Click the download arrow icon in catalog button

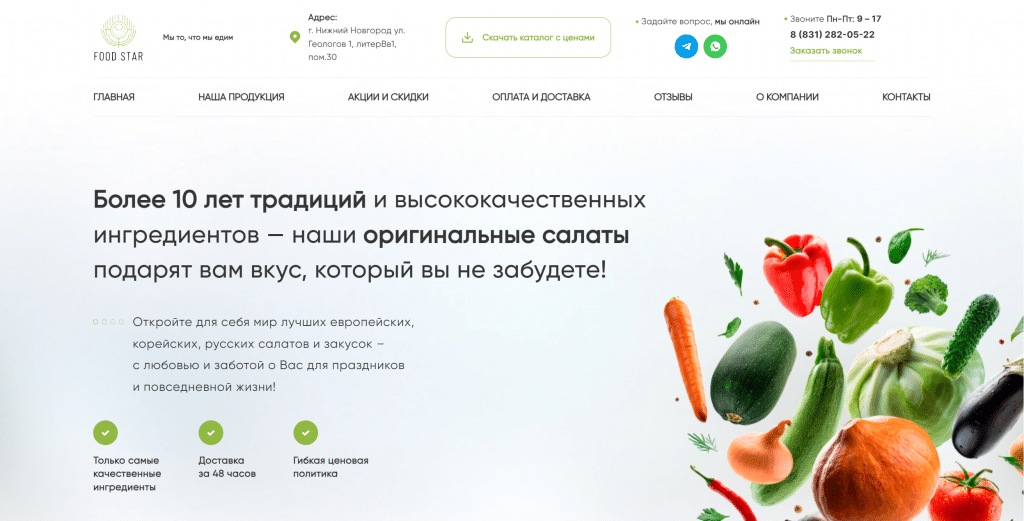[467, 38]
